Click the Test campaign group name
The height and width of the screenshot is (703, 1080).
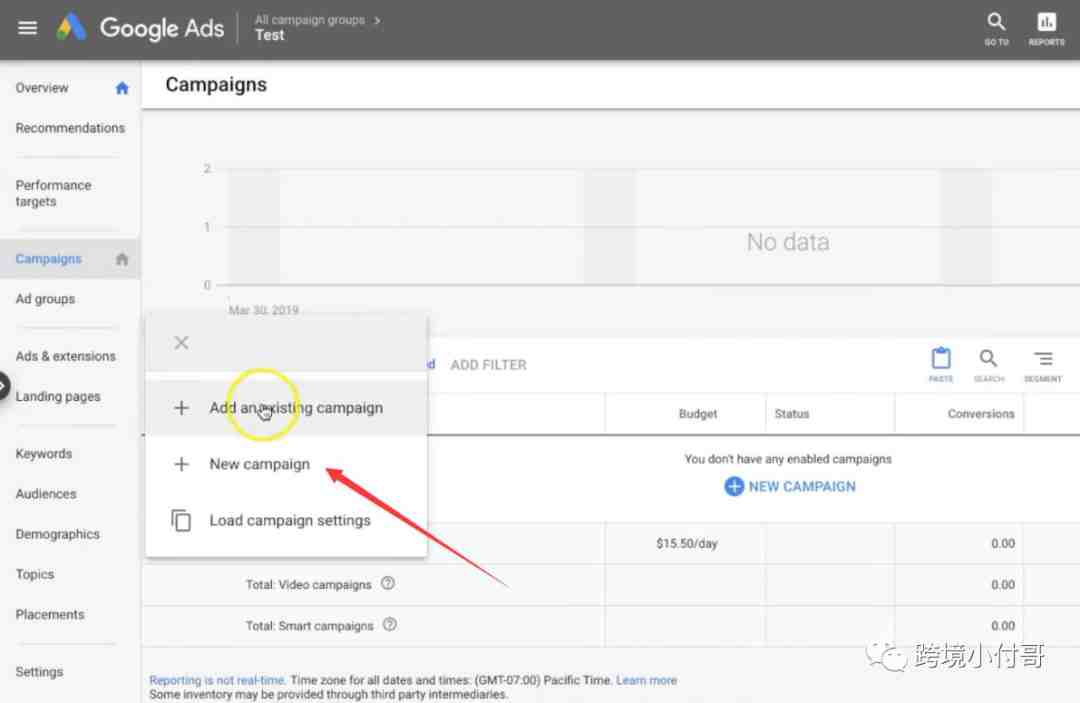tap(269, 35)
